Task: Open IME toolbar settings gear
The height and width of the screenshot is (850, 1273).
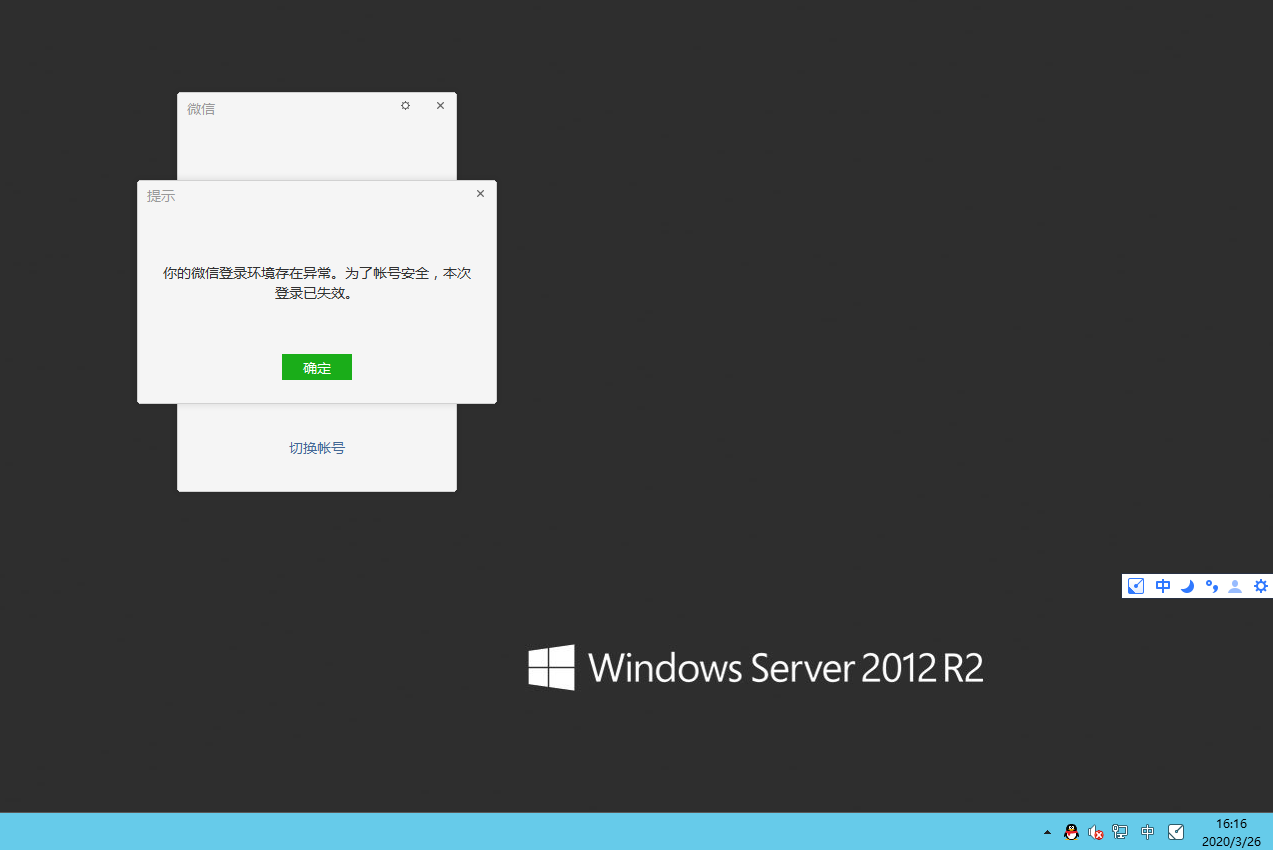Action: 1261,586
